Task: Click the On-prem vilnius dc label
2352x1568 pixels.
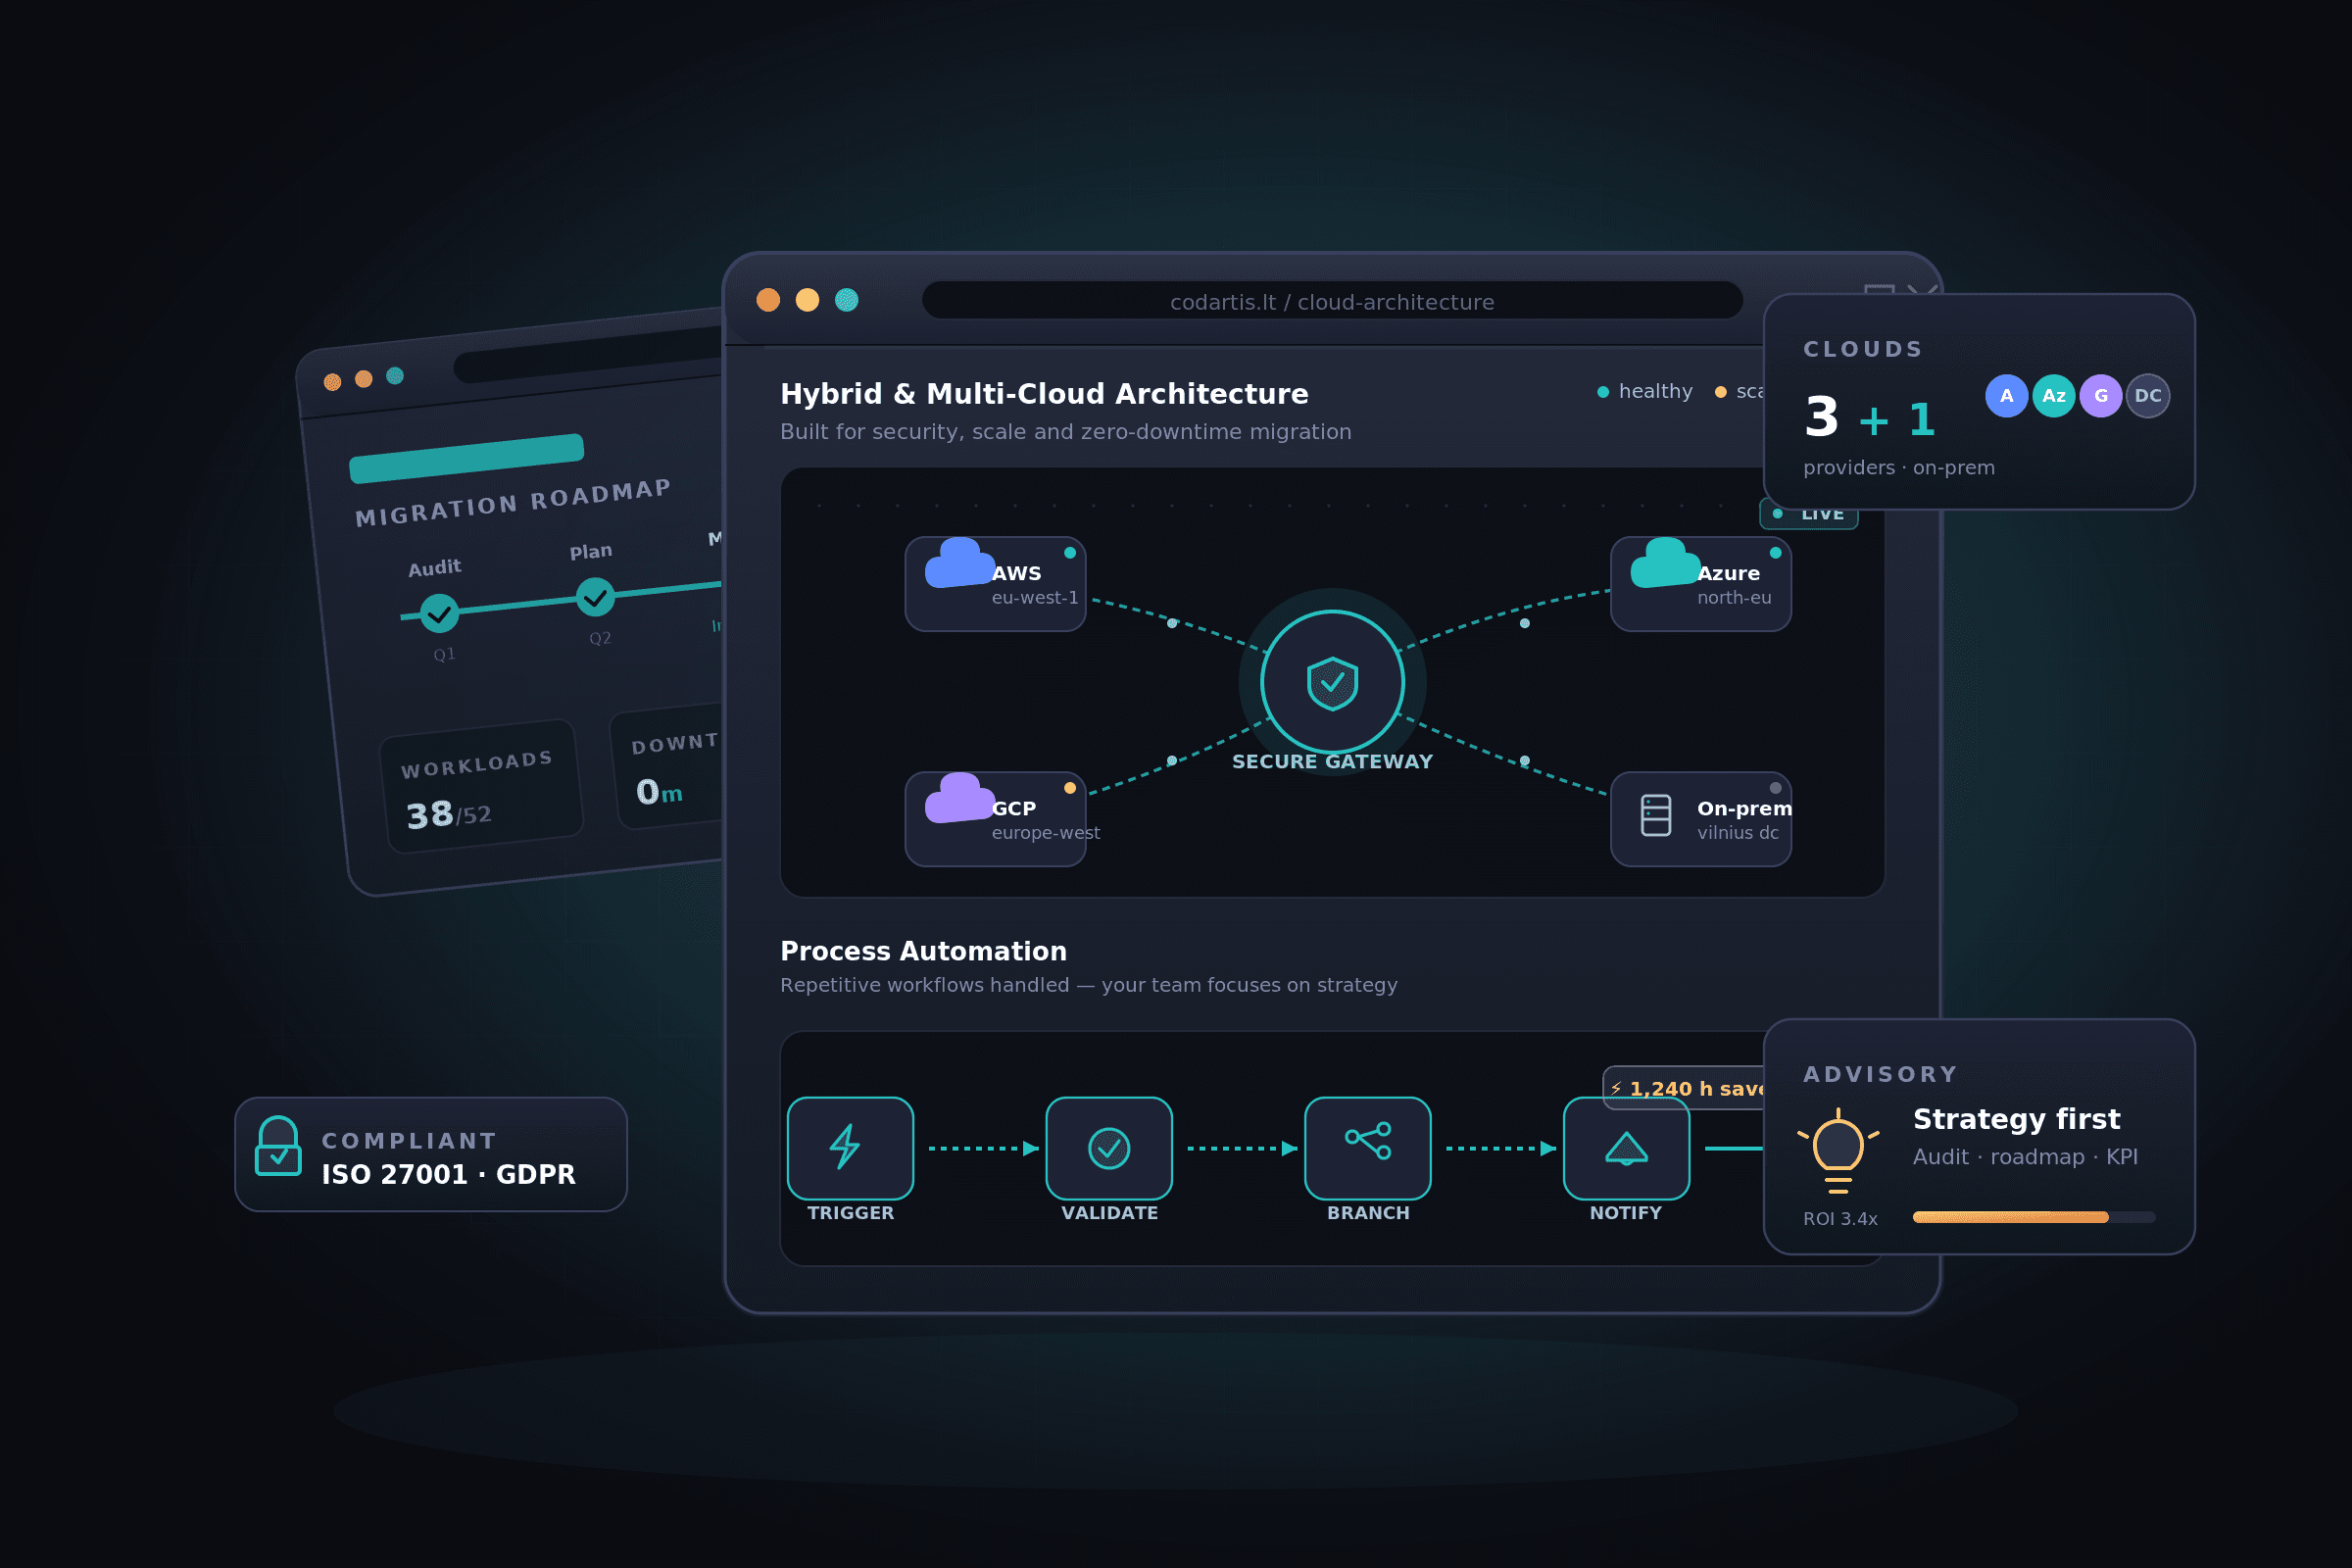Action: tap(1738, 833)
